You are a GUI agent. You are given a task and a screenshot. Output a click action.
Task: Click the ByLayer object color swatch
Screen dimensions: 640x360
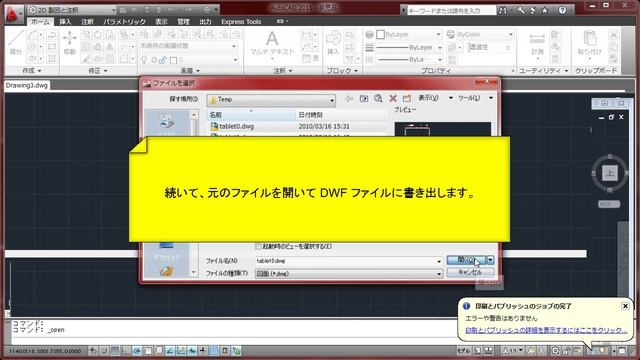380,35
